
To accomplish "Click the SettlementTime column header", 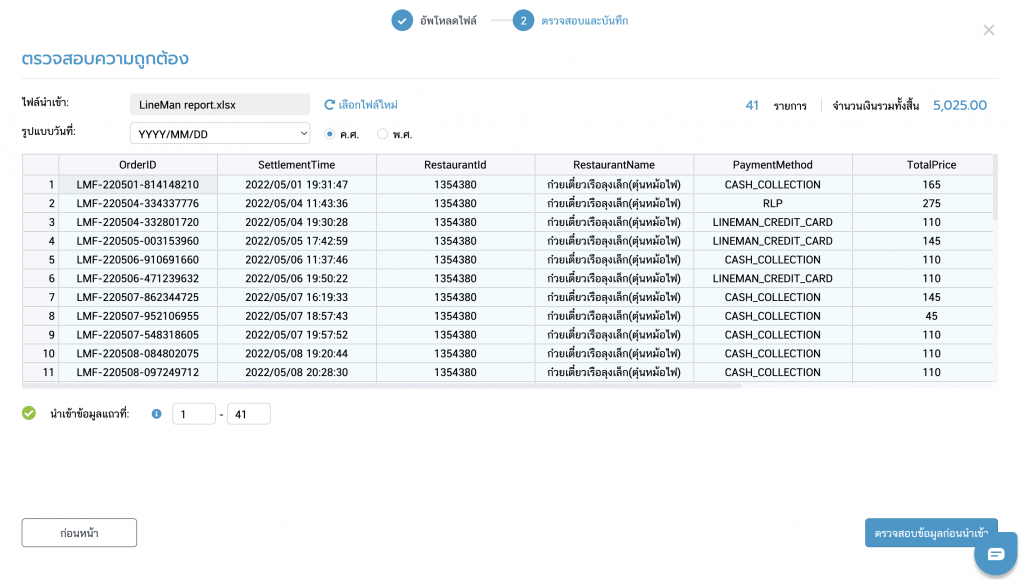I will pyautogui.click(x=296, y=165).
